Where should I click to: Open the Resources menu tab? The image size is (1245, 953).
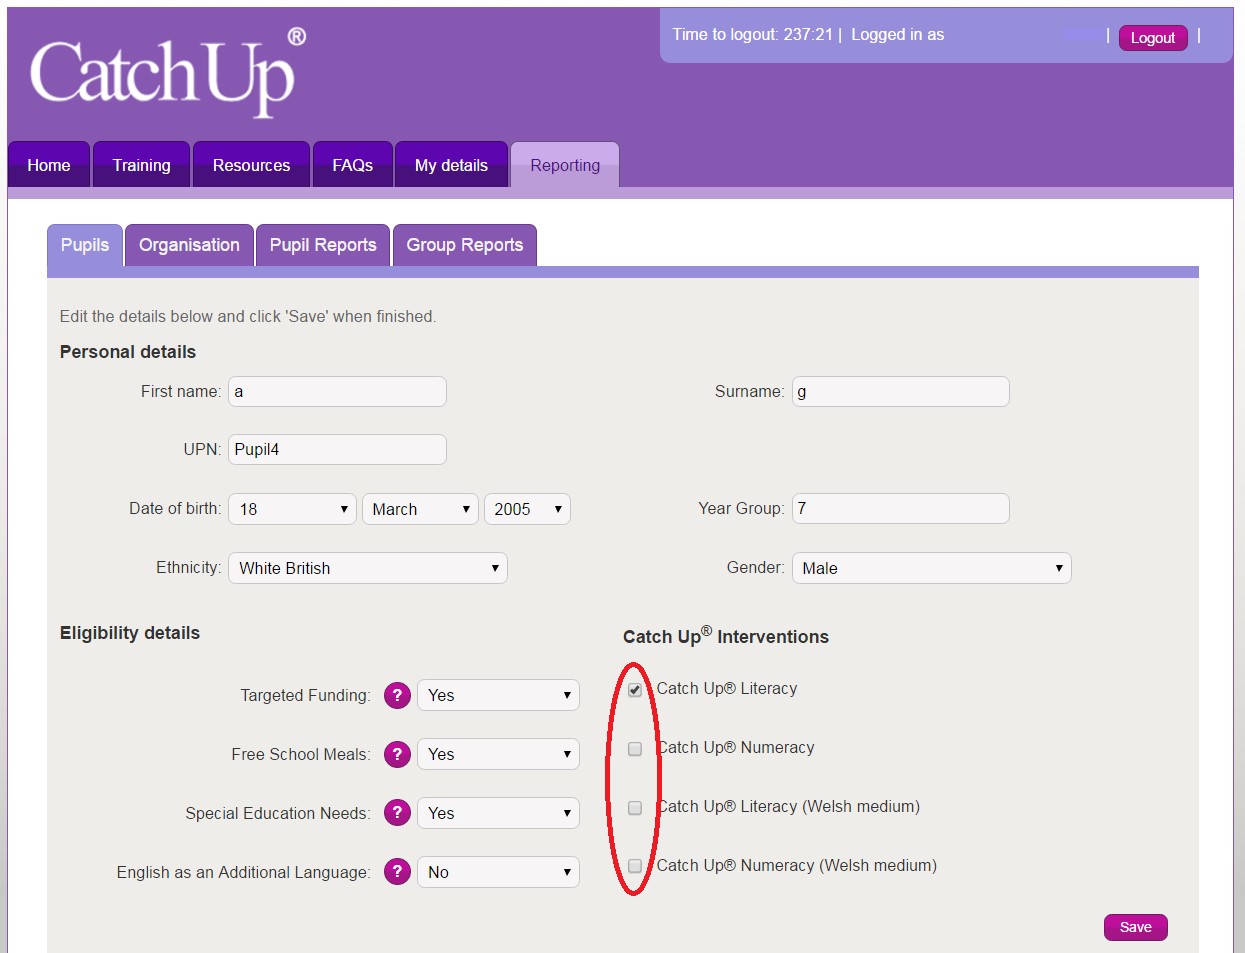pyautogui.click(x=251, y=165)
